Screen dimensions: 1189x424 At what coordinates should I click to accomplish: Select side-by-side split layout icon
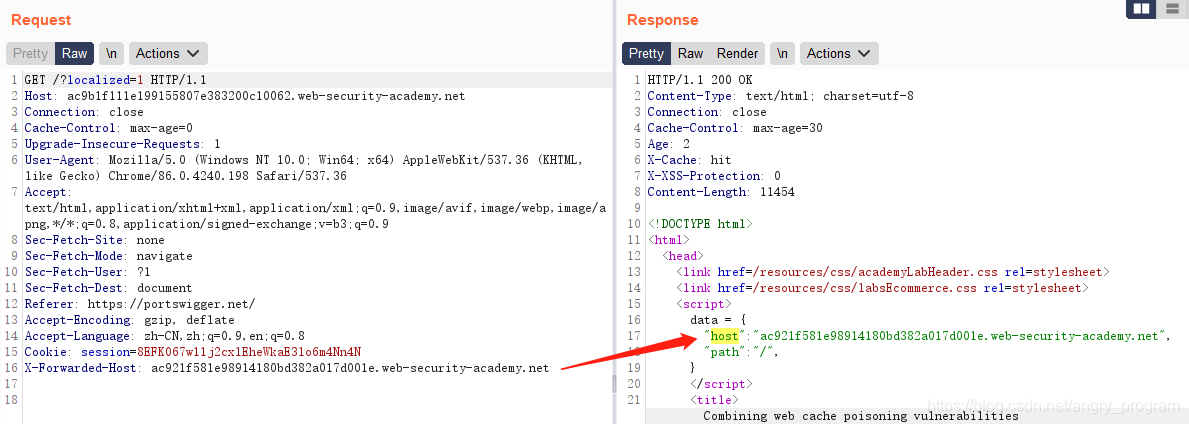point(1140,8)
